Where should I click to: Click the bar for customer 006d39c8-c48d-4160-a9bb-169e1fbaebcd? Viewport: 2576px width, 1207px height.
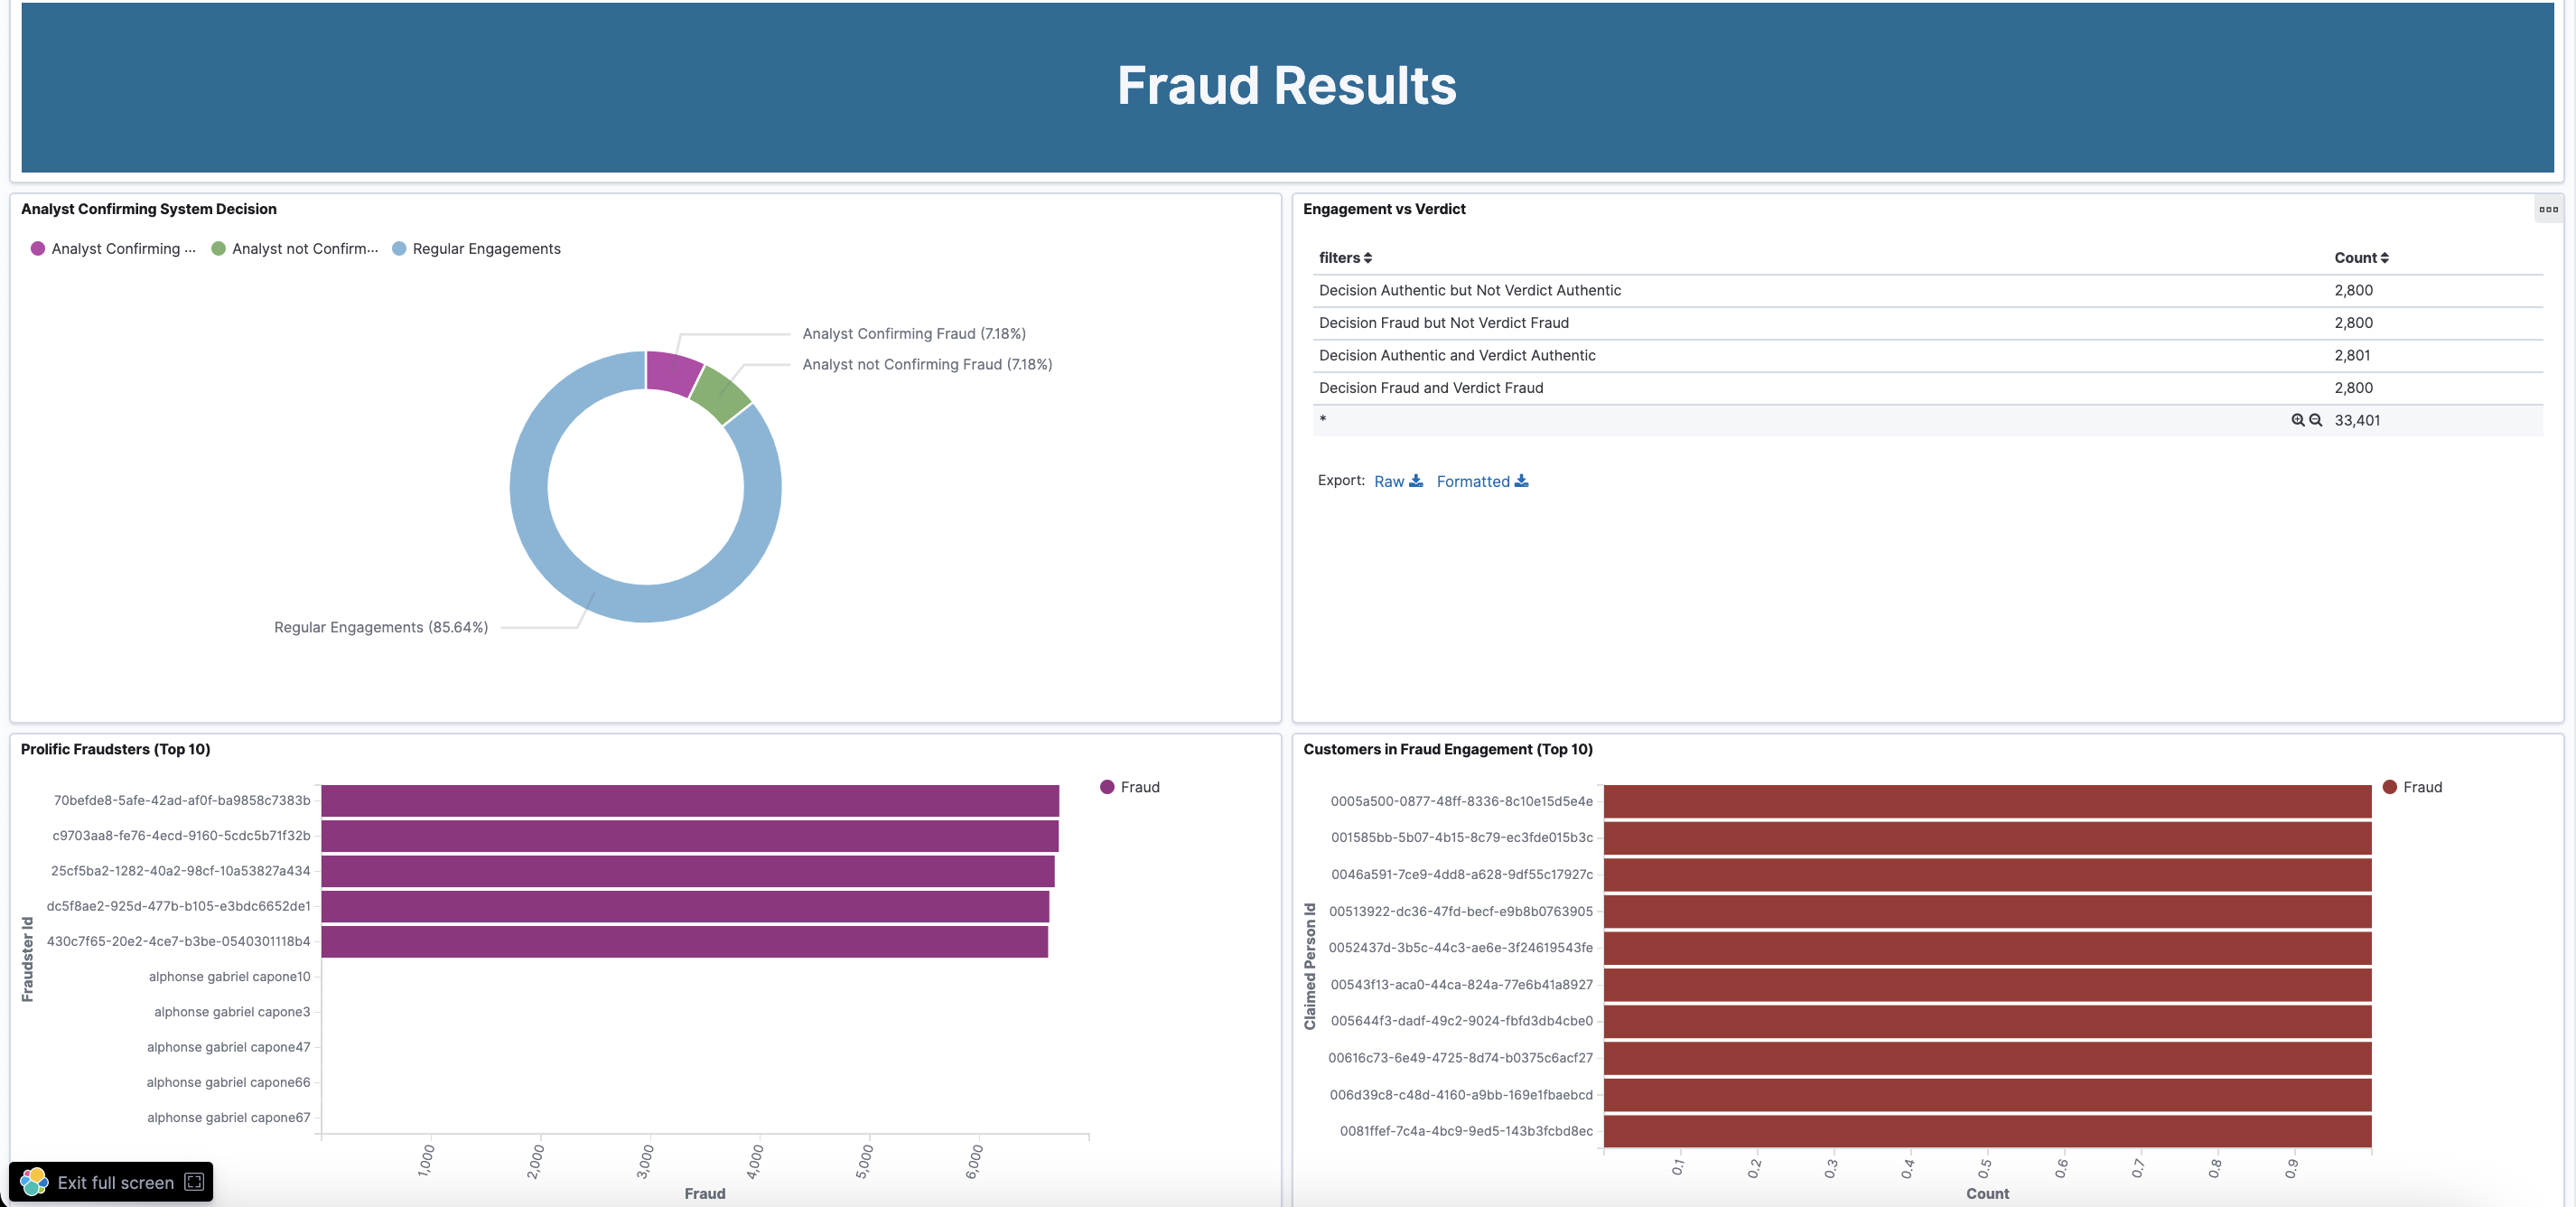pyautogui.click(x=1987, y=1095)
